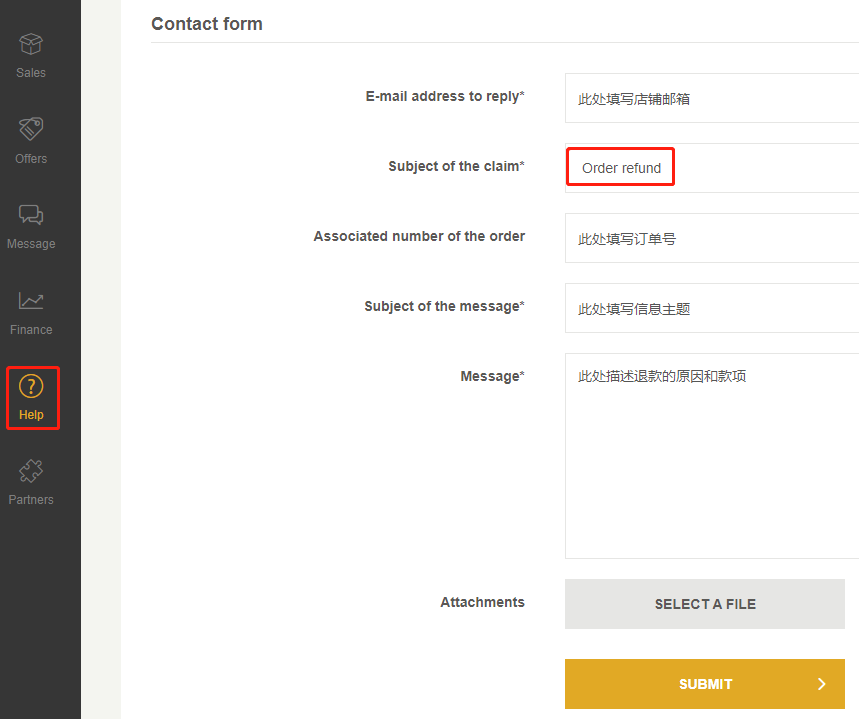Select the Partners text label in sidebar
Viewport: 859px width, 719px height.
coord(31,500)
